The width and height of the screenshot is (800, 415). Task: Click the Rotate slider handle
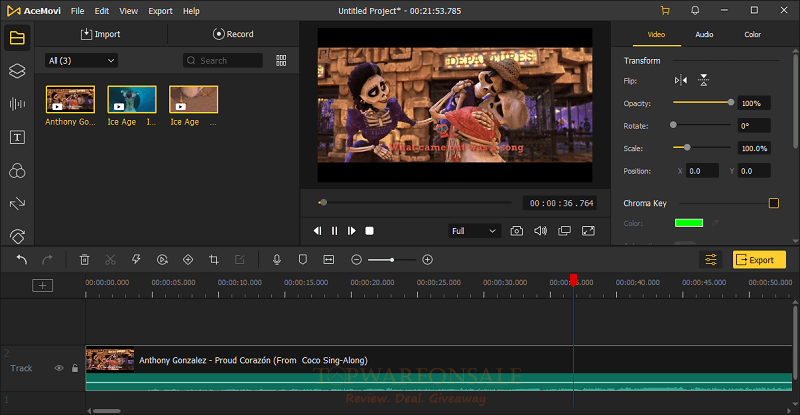(x=673, y=125)
